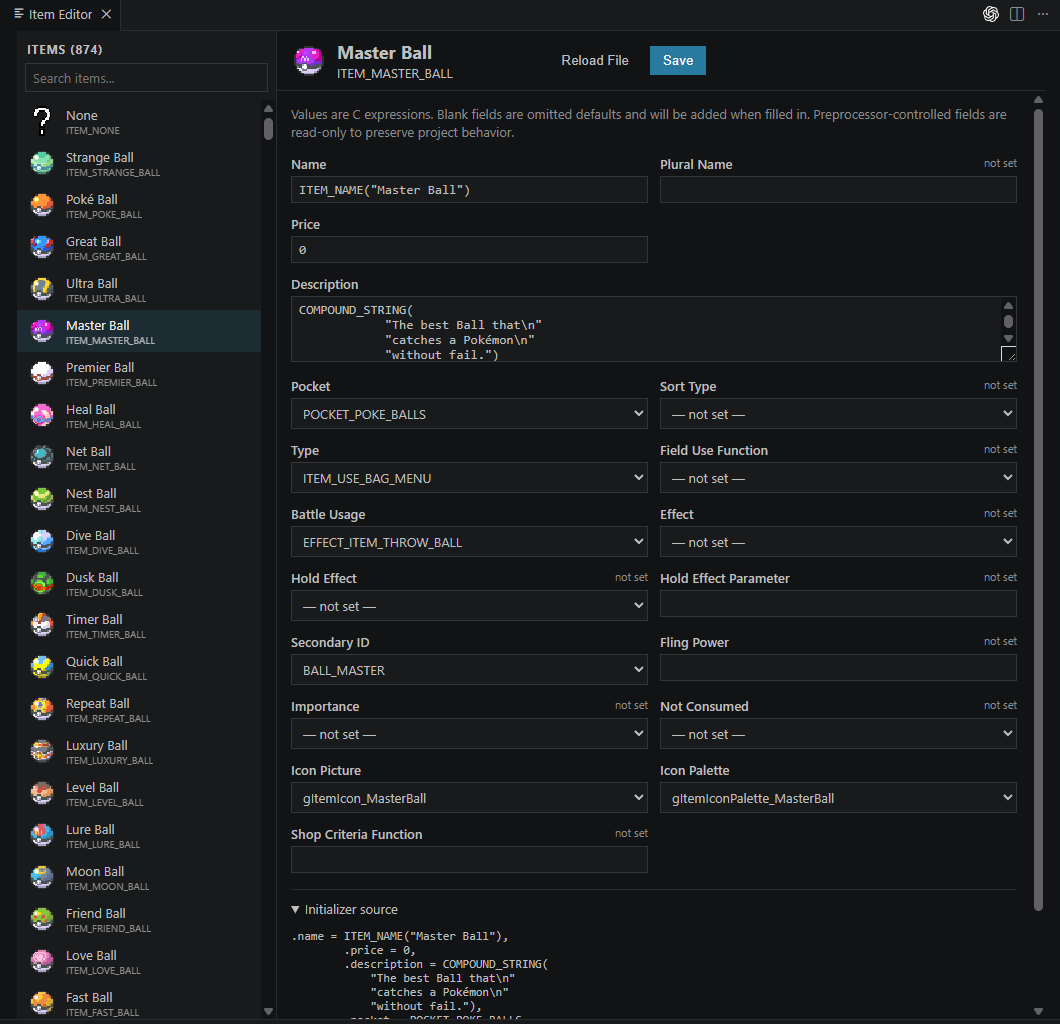This screenshot has height=1024, width=1060.
Task: Switch to the Item Editor tab
Action: point(60,14)
